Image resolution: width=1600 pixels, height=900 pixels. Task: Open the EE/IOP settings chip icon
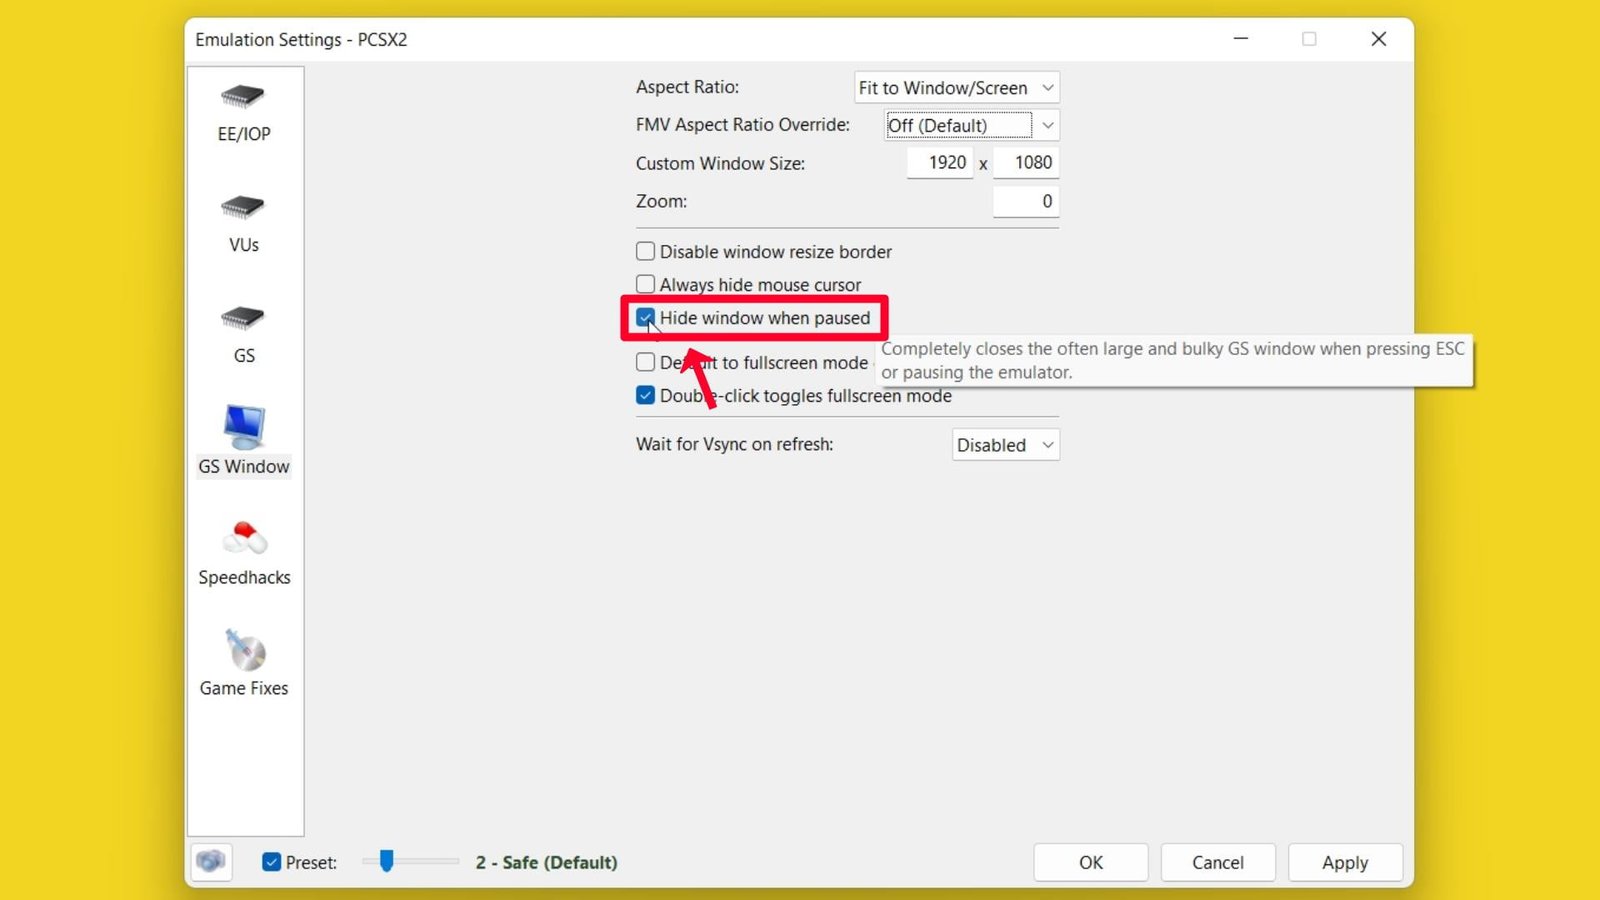click(x=243, y=97)
